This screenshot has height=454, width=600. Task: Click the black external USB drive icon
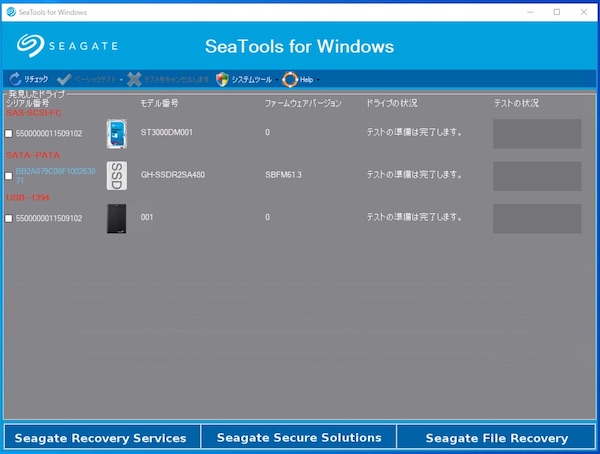[116, 219]
